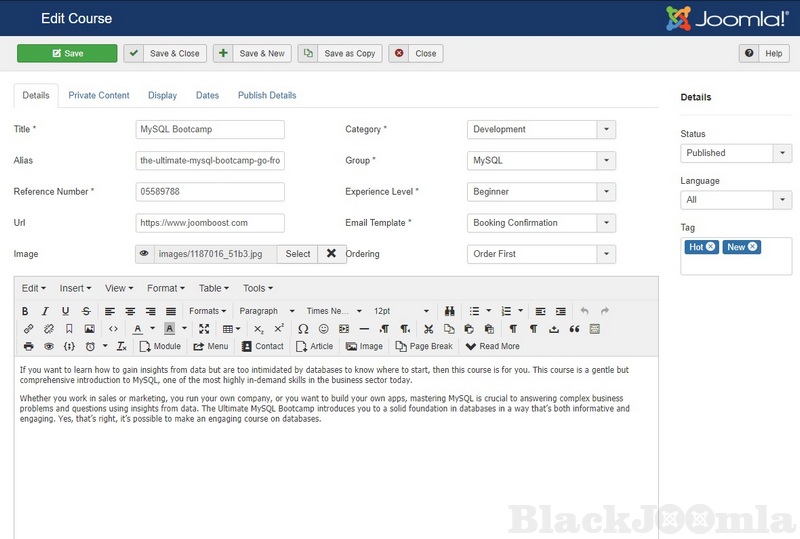The width and height of the screenshot is (800, 539).
Task: Open the special character omega tool
Action: (303, 329)
